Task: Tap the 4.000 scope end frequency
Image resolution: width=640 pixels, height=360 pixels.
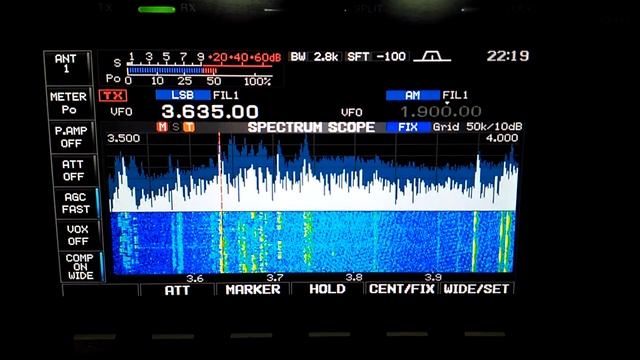Action: (502, 138)
